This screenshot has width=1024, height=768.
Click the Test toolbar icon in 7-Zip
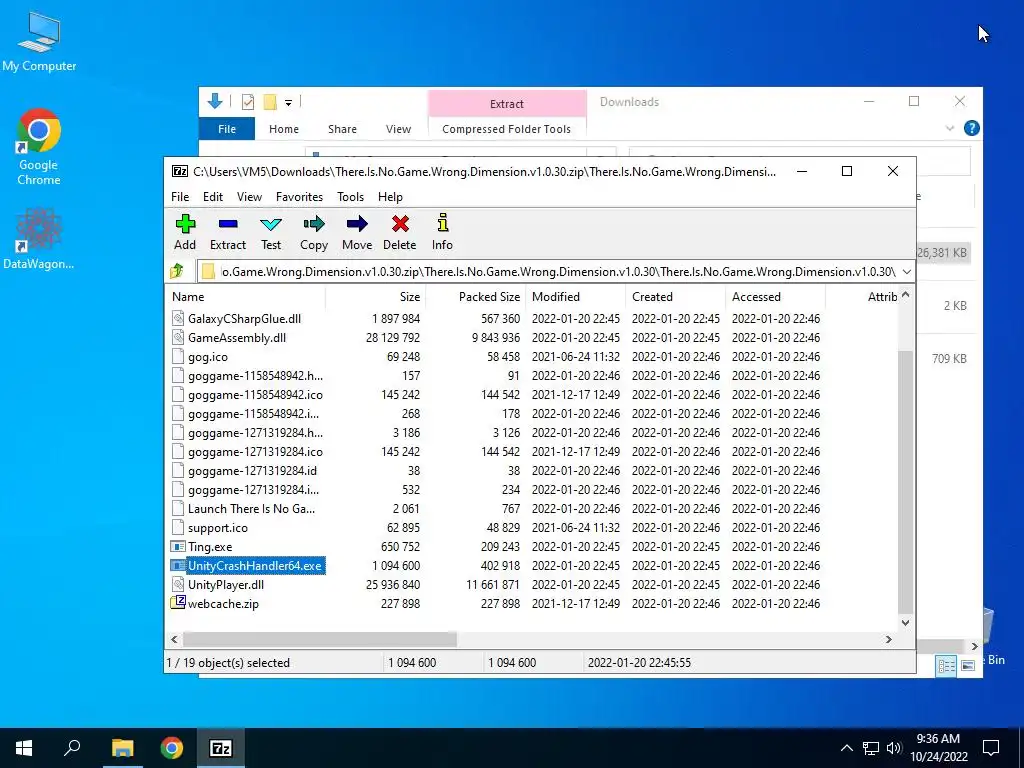pos(271,225)
